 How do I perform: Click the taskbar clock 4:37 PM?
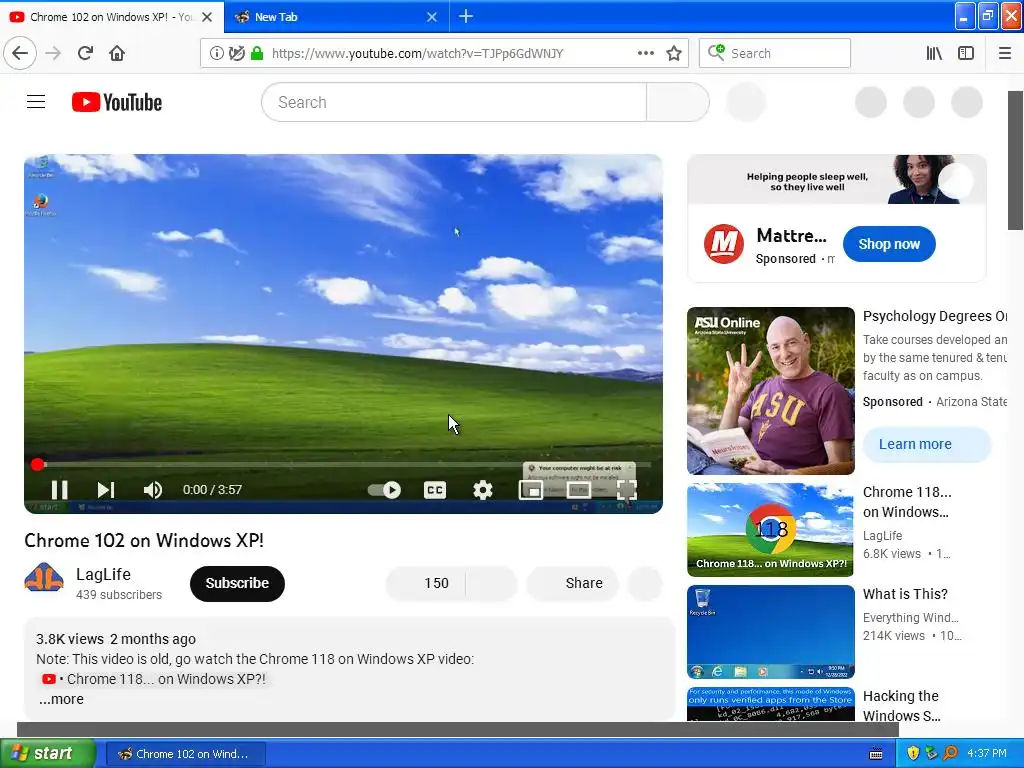pyautogui.click(x=987, y=754)
